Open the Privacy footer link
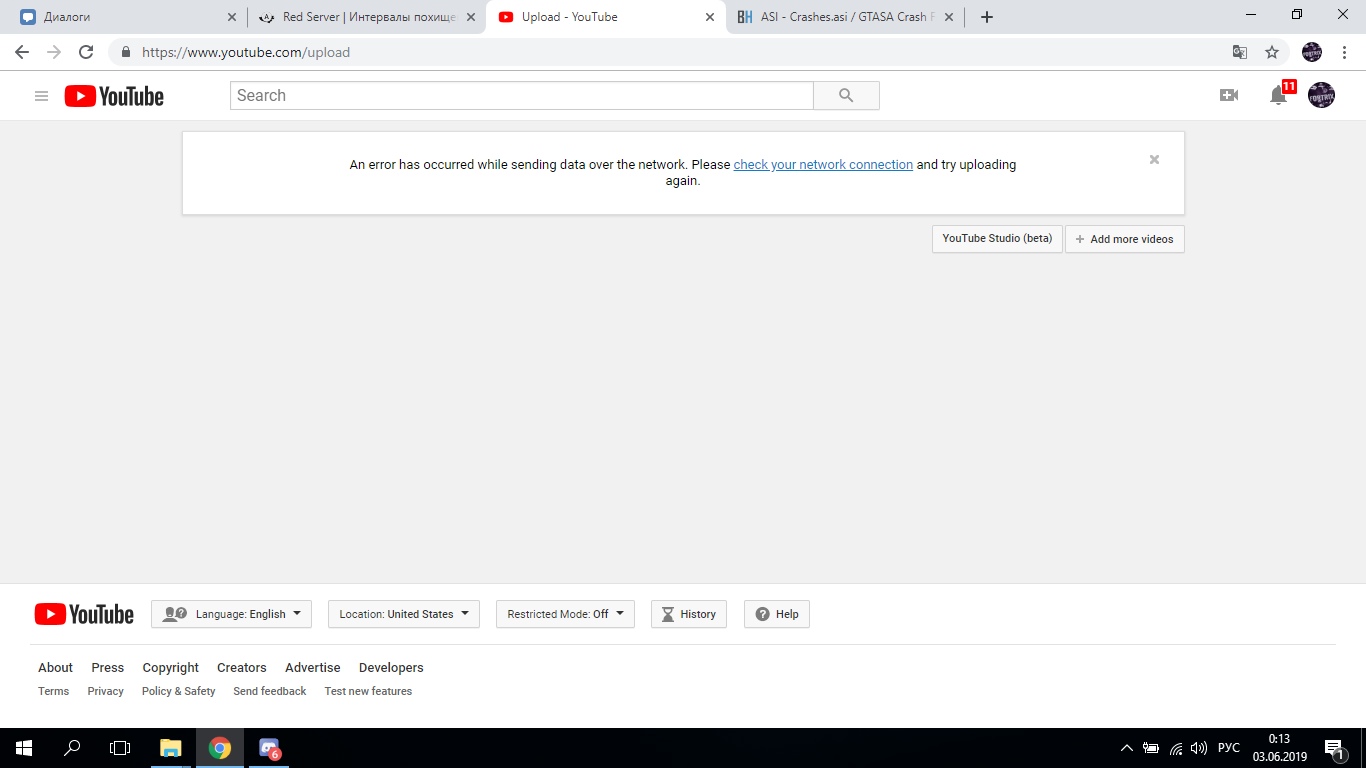Viewport: 1366px width, 768px height. coord(105,691)
